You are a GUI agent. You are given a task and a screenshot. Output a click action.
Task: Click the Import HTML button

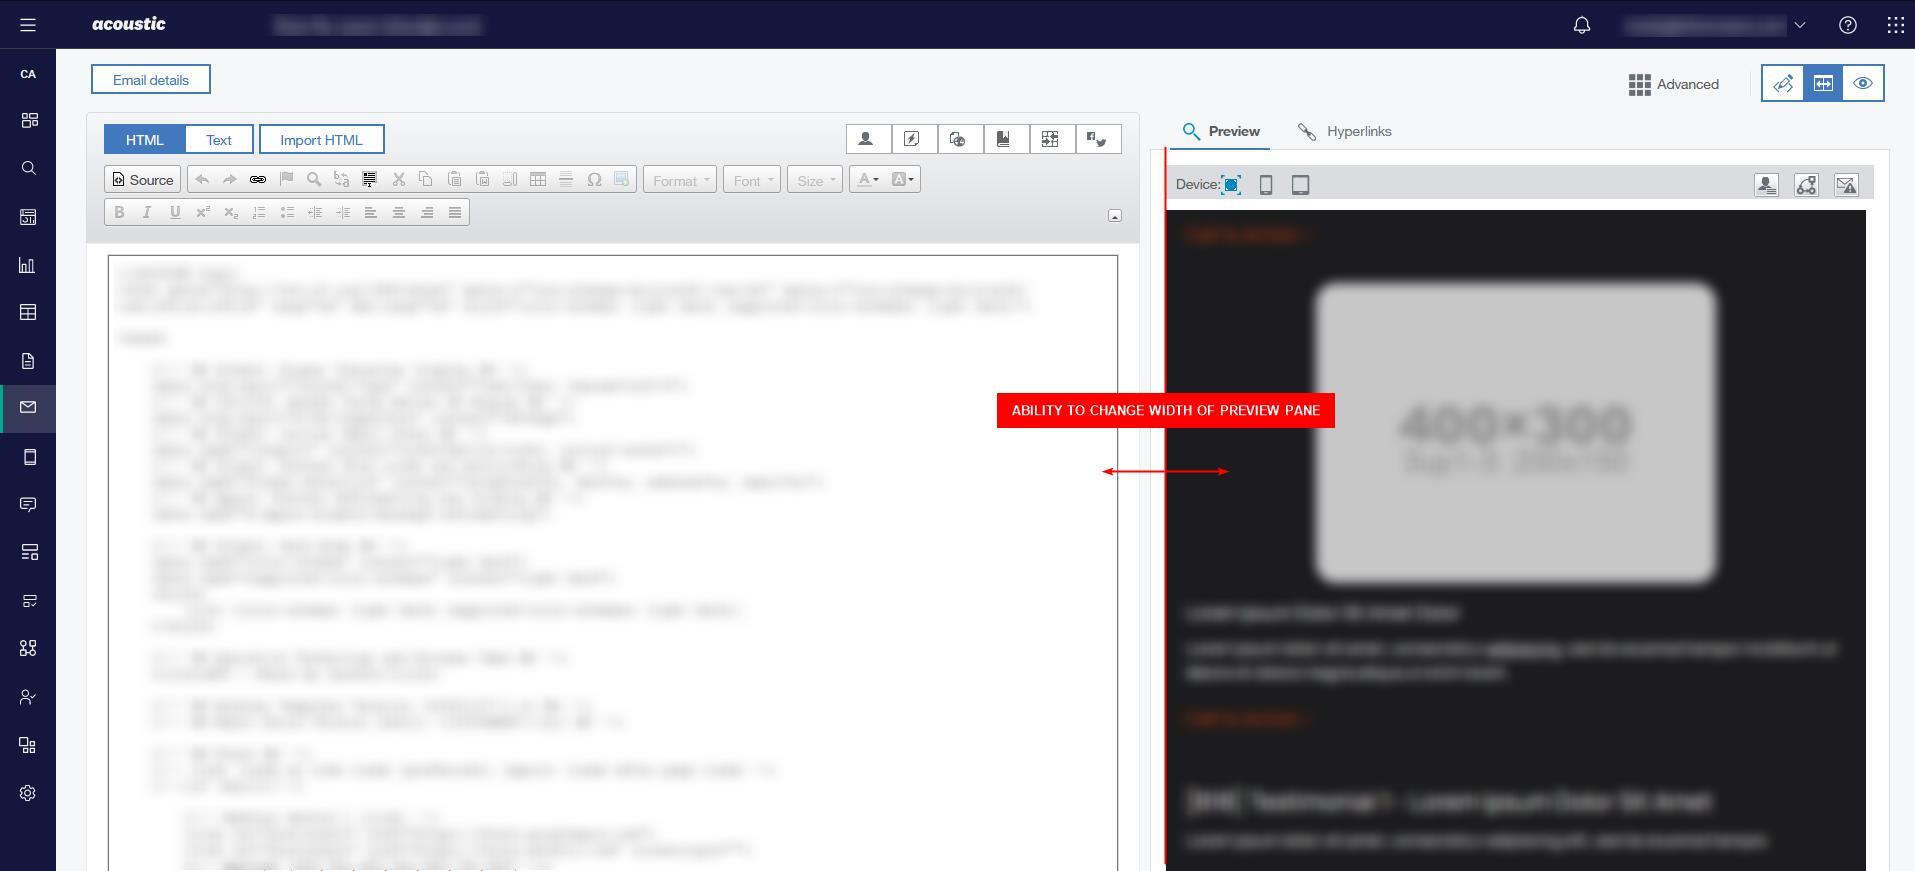tap(321, 140)
